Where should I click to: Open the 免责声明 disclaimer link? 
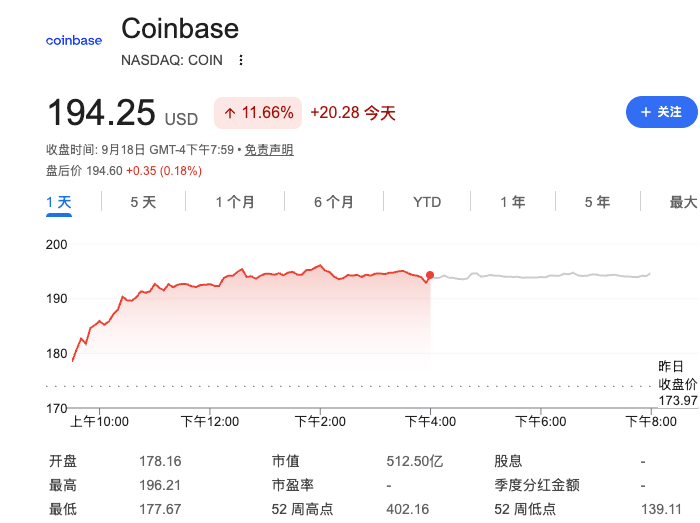point(269,149)
